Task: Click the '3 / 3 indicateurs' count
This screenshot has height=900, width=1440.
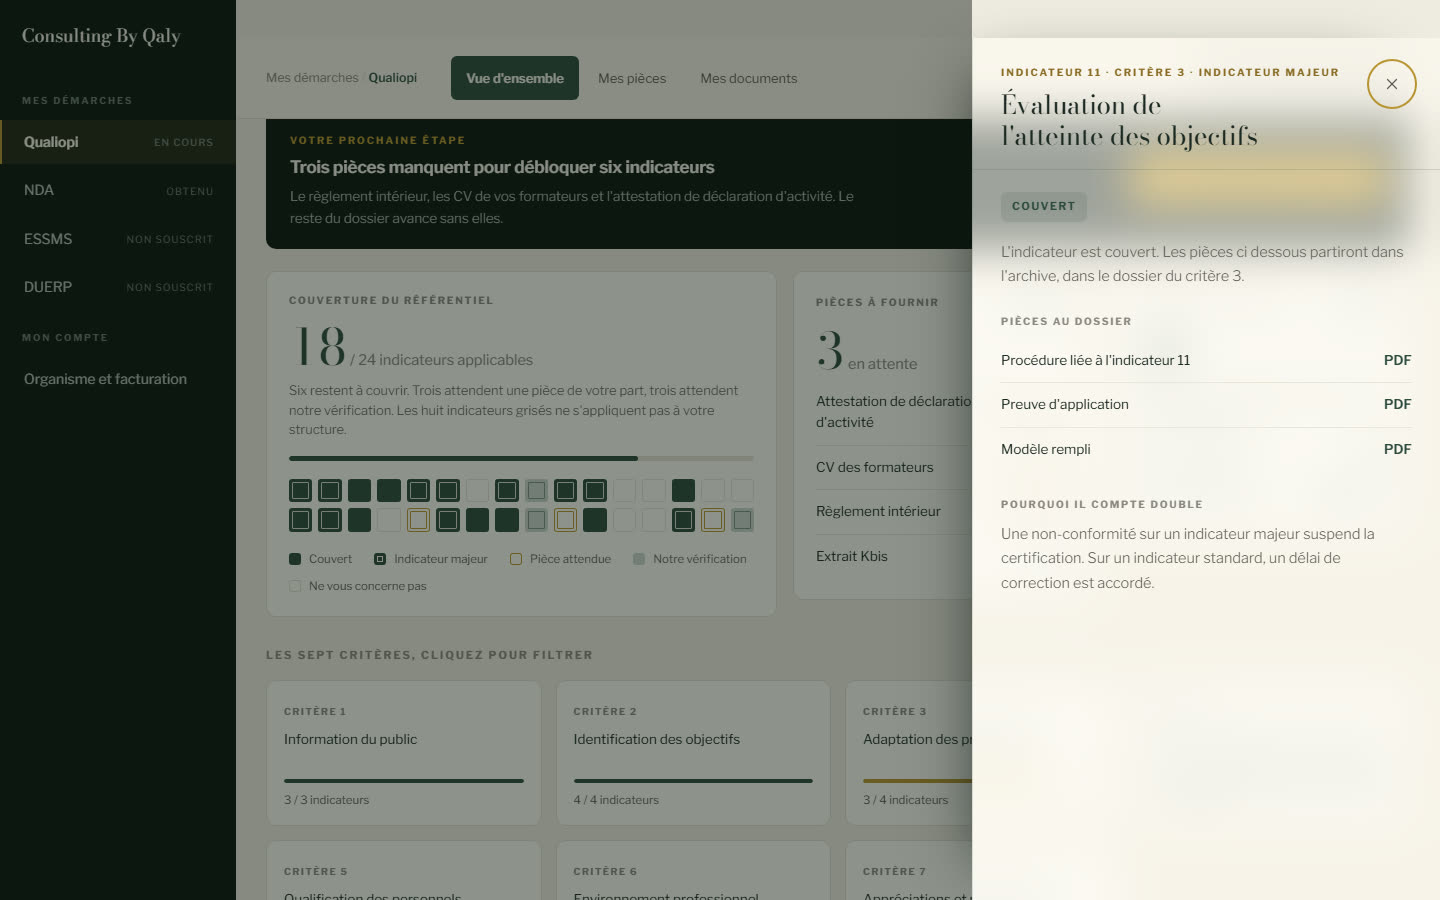Action: pyautogui.click(x=327, y=800)
